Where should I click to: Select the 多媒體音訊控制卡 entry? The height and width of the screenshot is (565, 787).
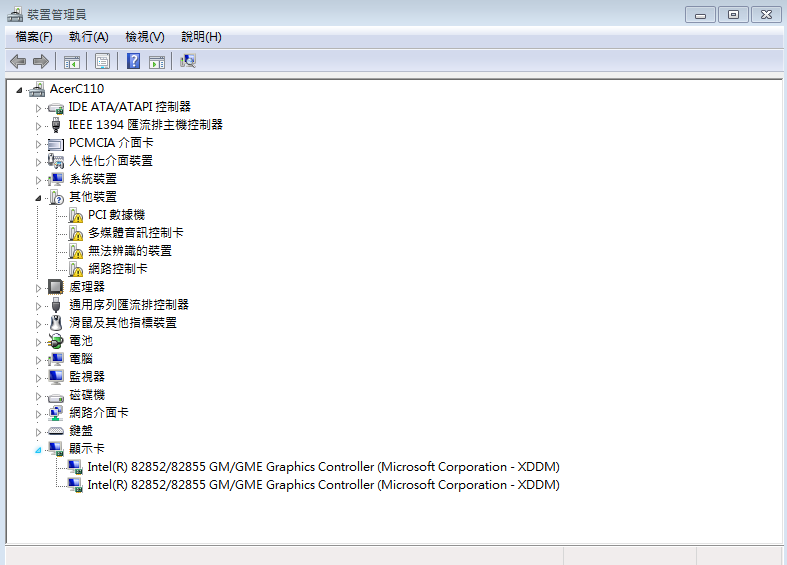pyautogui.click(x=136, y=233)
